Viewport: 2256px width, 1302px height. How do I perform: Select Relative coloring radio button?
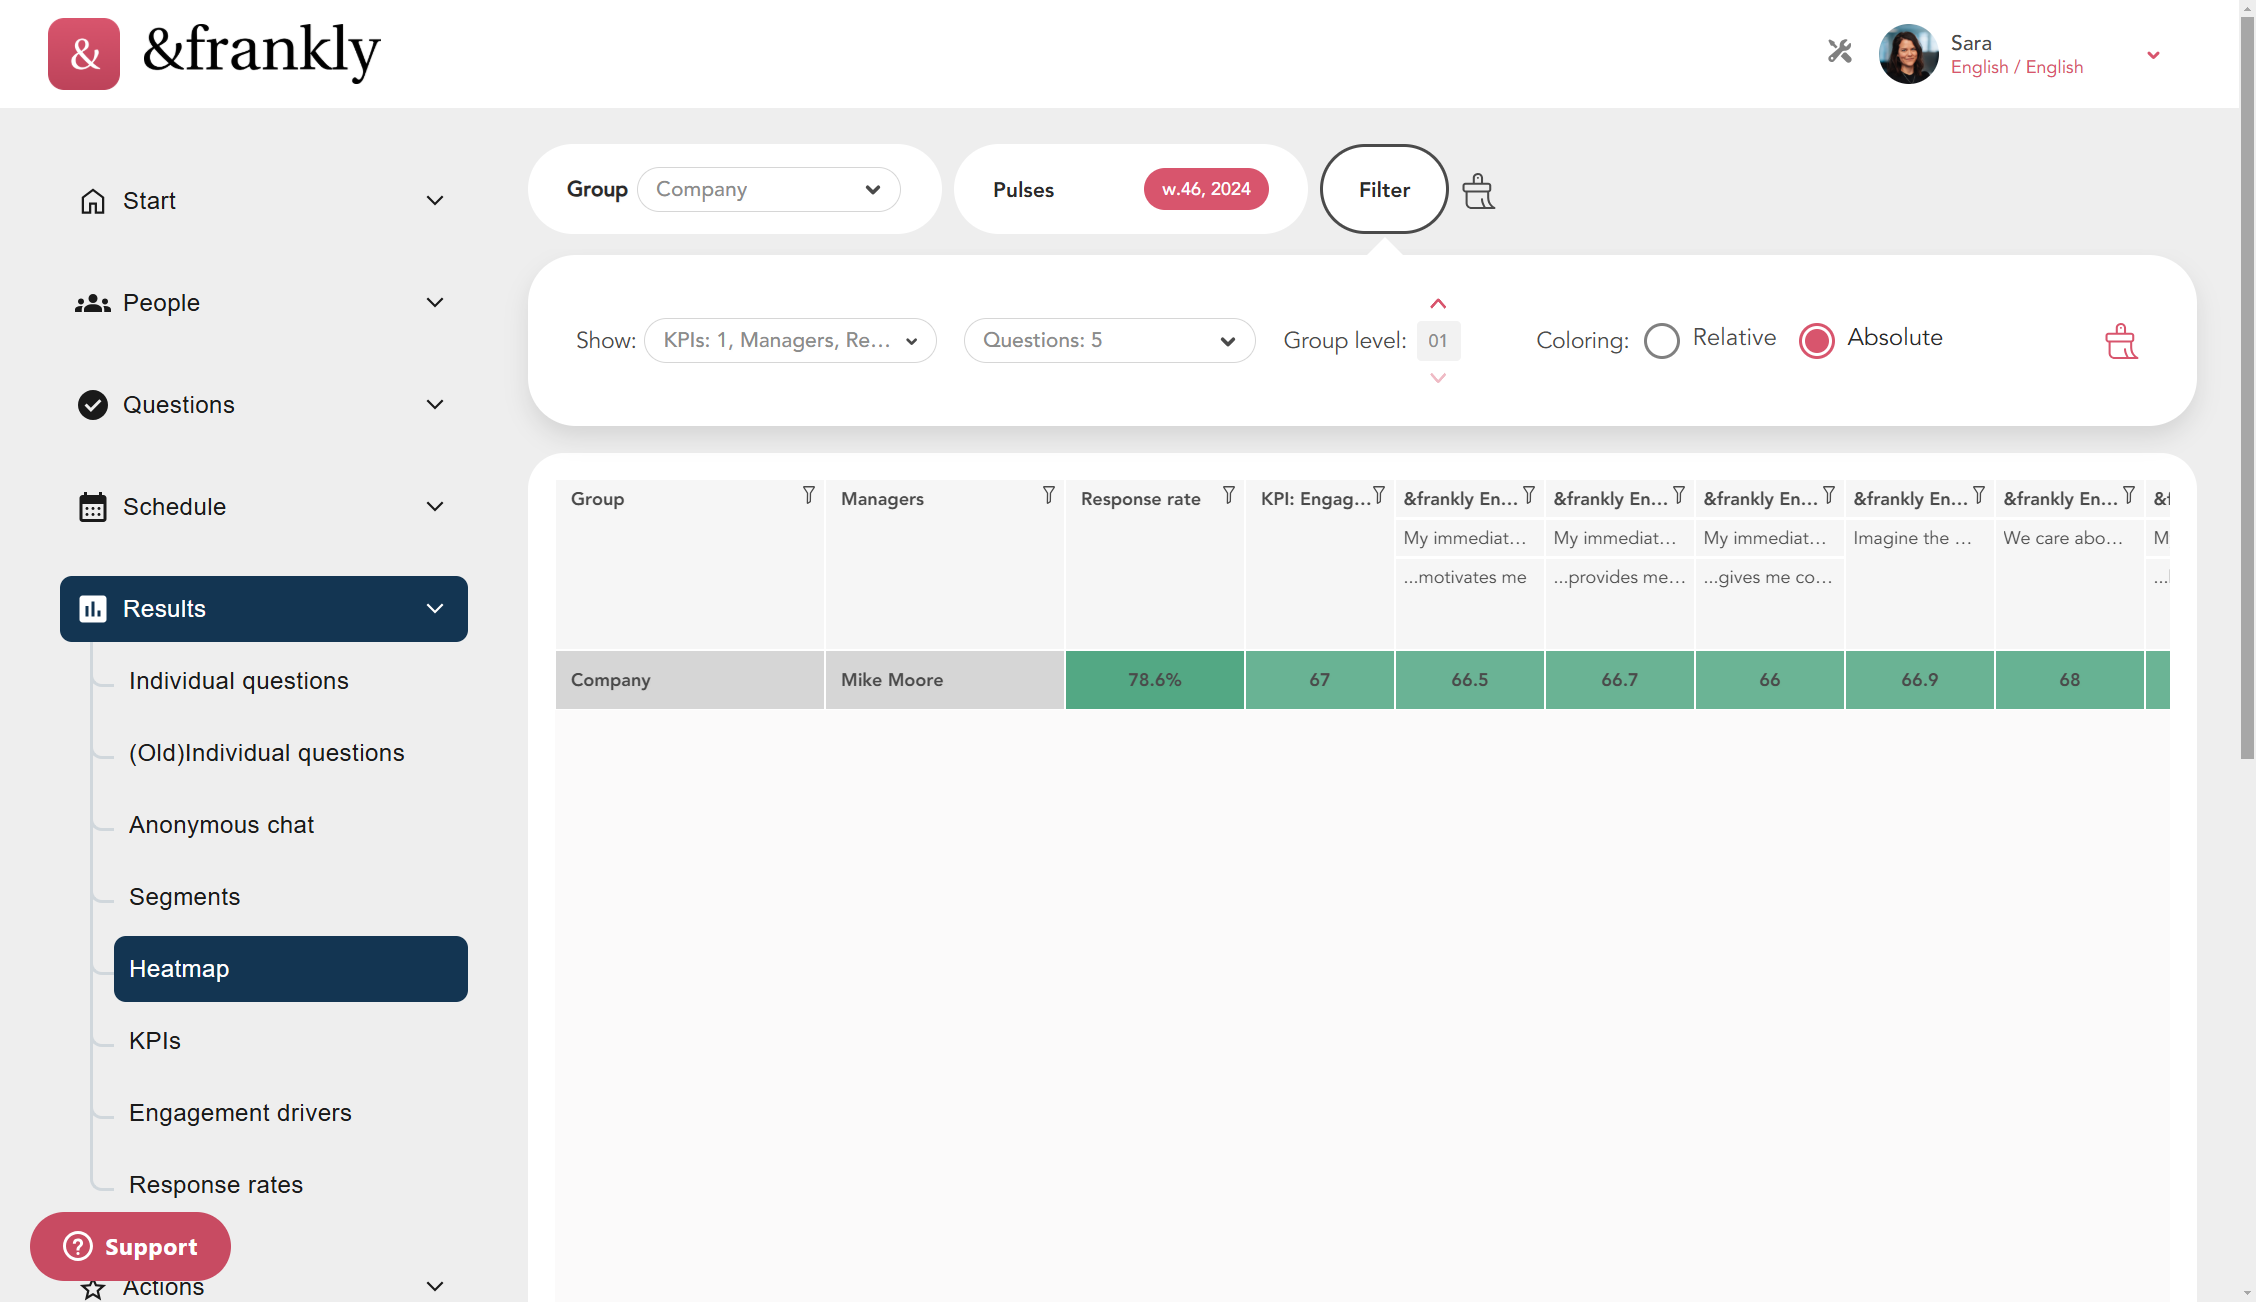(1662, 341)
